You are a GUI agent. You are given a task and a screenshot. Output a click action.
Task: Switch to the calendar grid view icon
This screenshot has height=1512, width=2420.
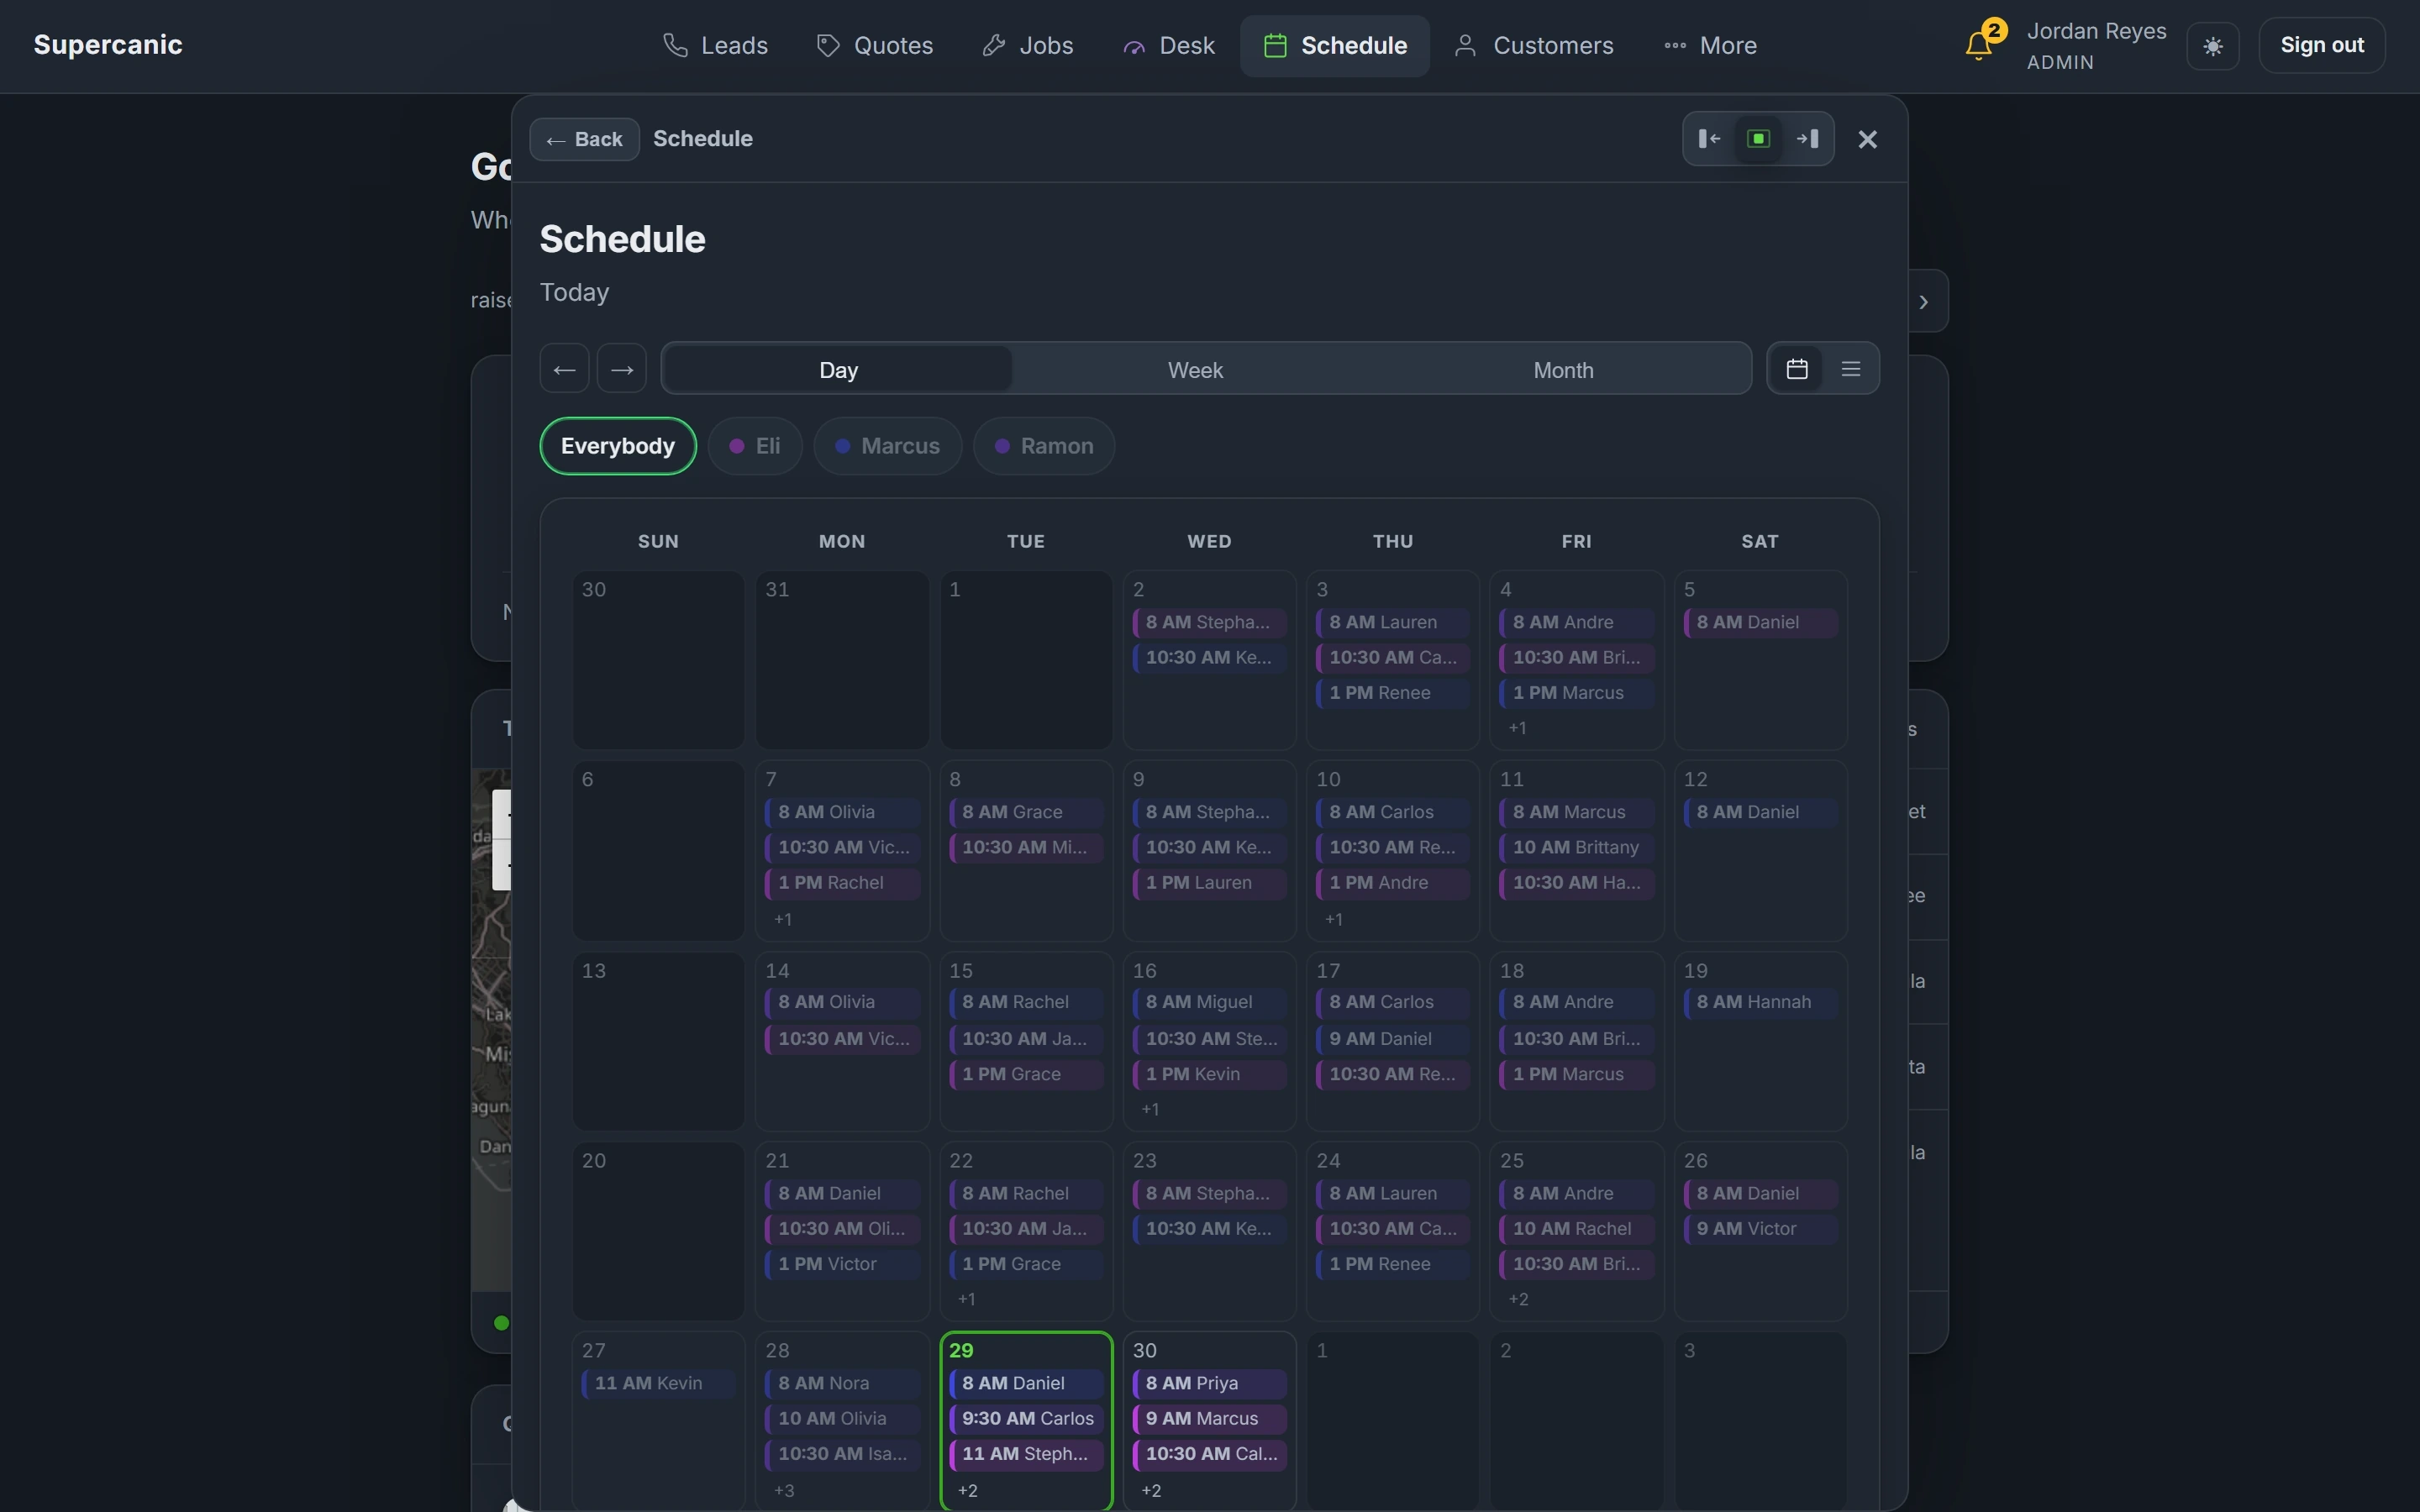[x=1796, y=369]
